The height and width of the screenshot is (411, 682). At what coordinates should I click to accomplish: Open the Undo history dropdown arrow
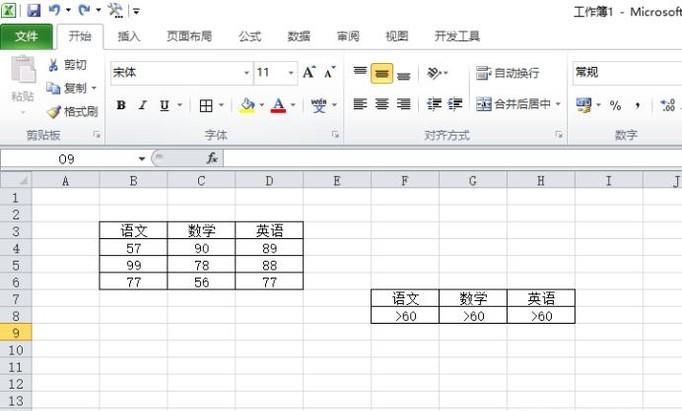tap(68, 10)
